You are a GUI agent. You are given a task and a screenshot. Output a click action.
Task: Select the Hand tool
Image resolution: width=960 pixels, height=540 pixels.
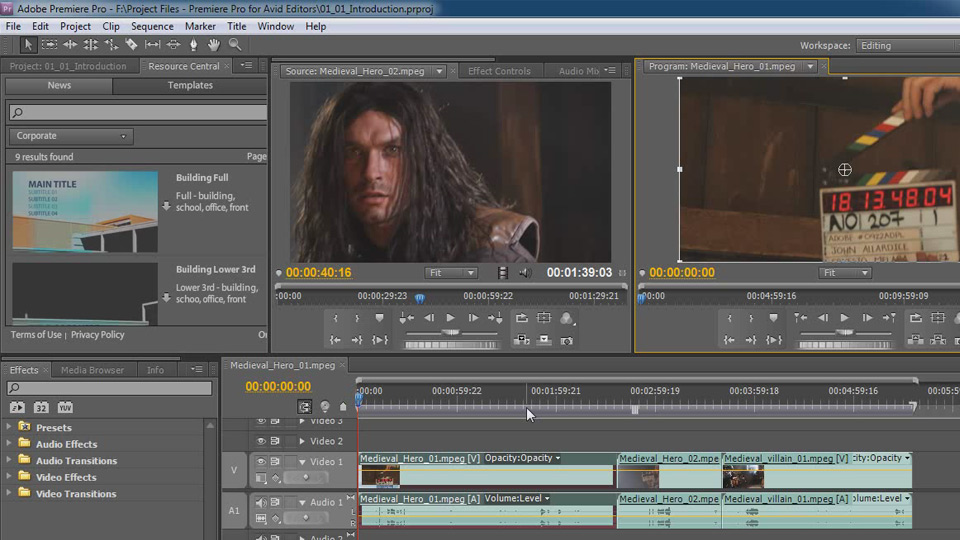214,45
